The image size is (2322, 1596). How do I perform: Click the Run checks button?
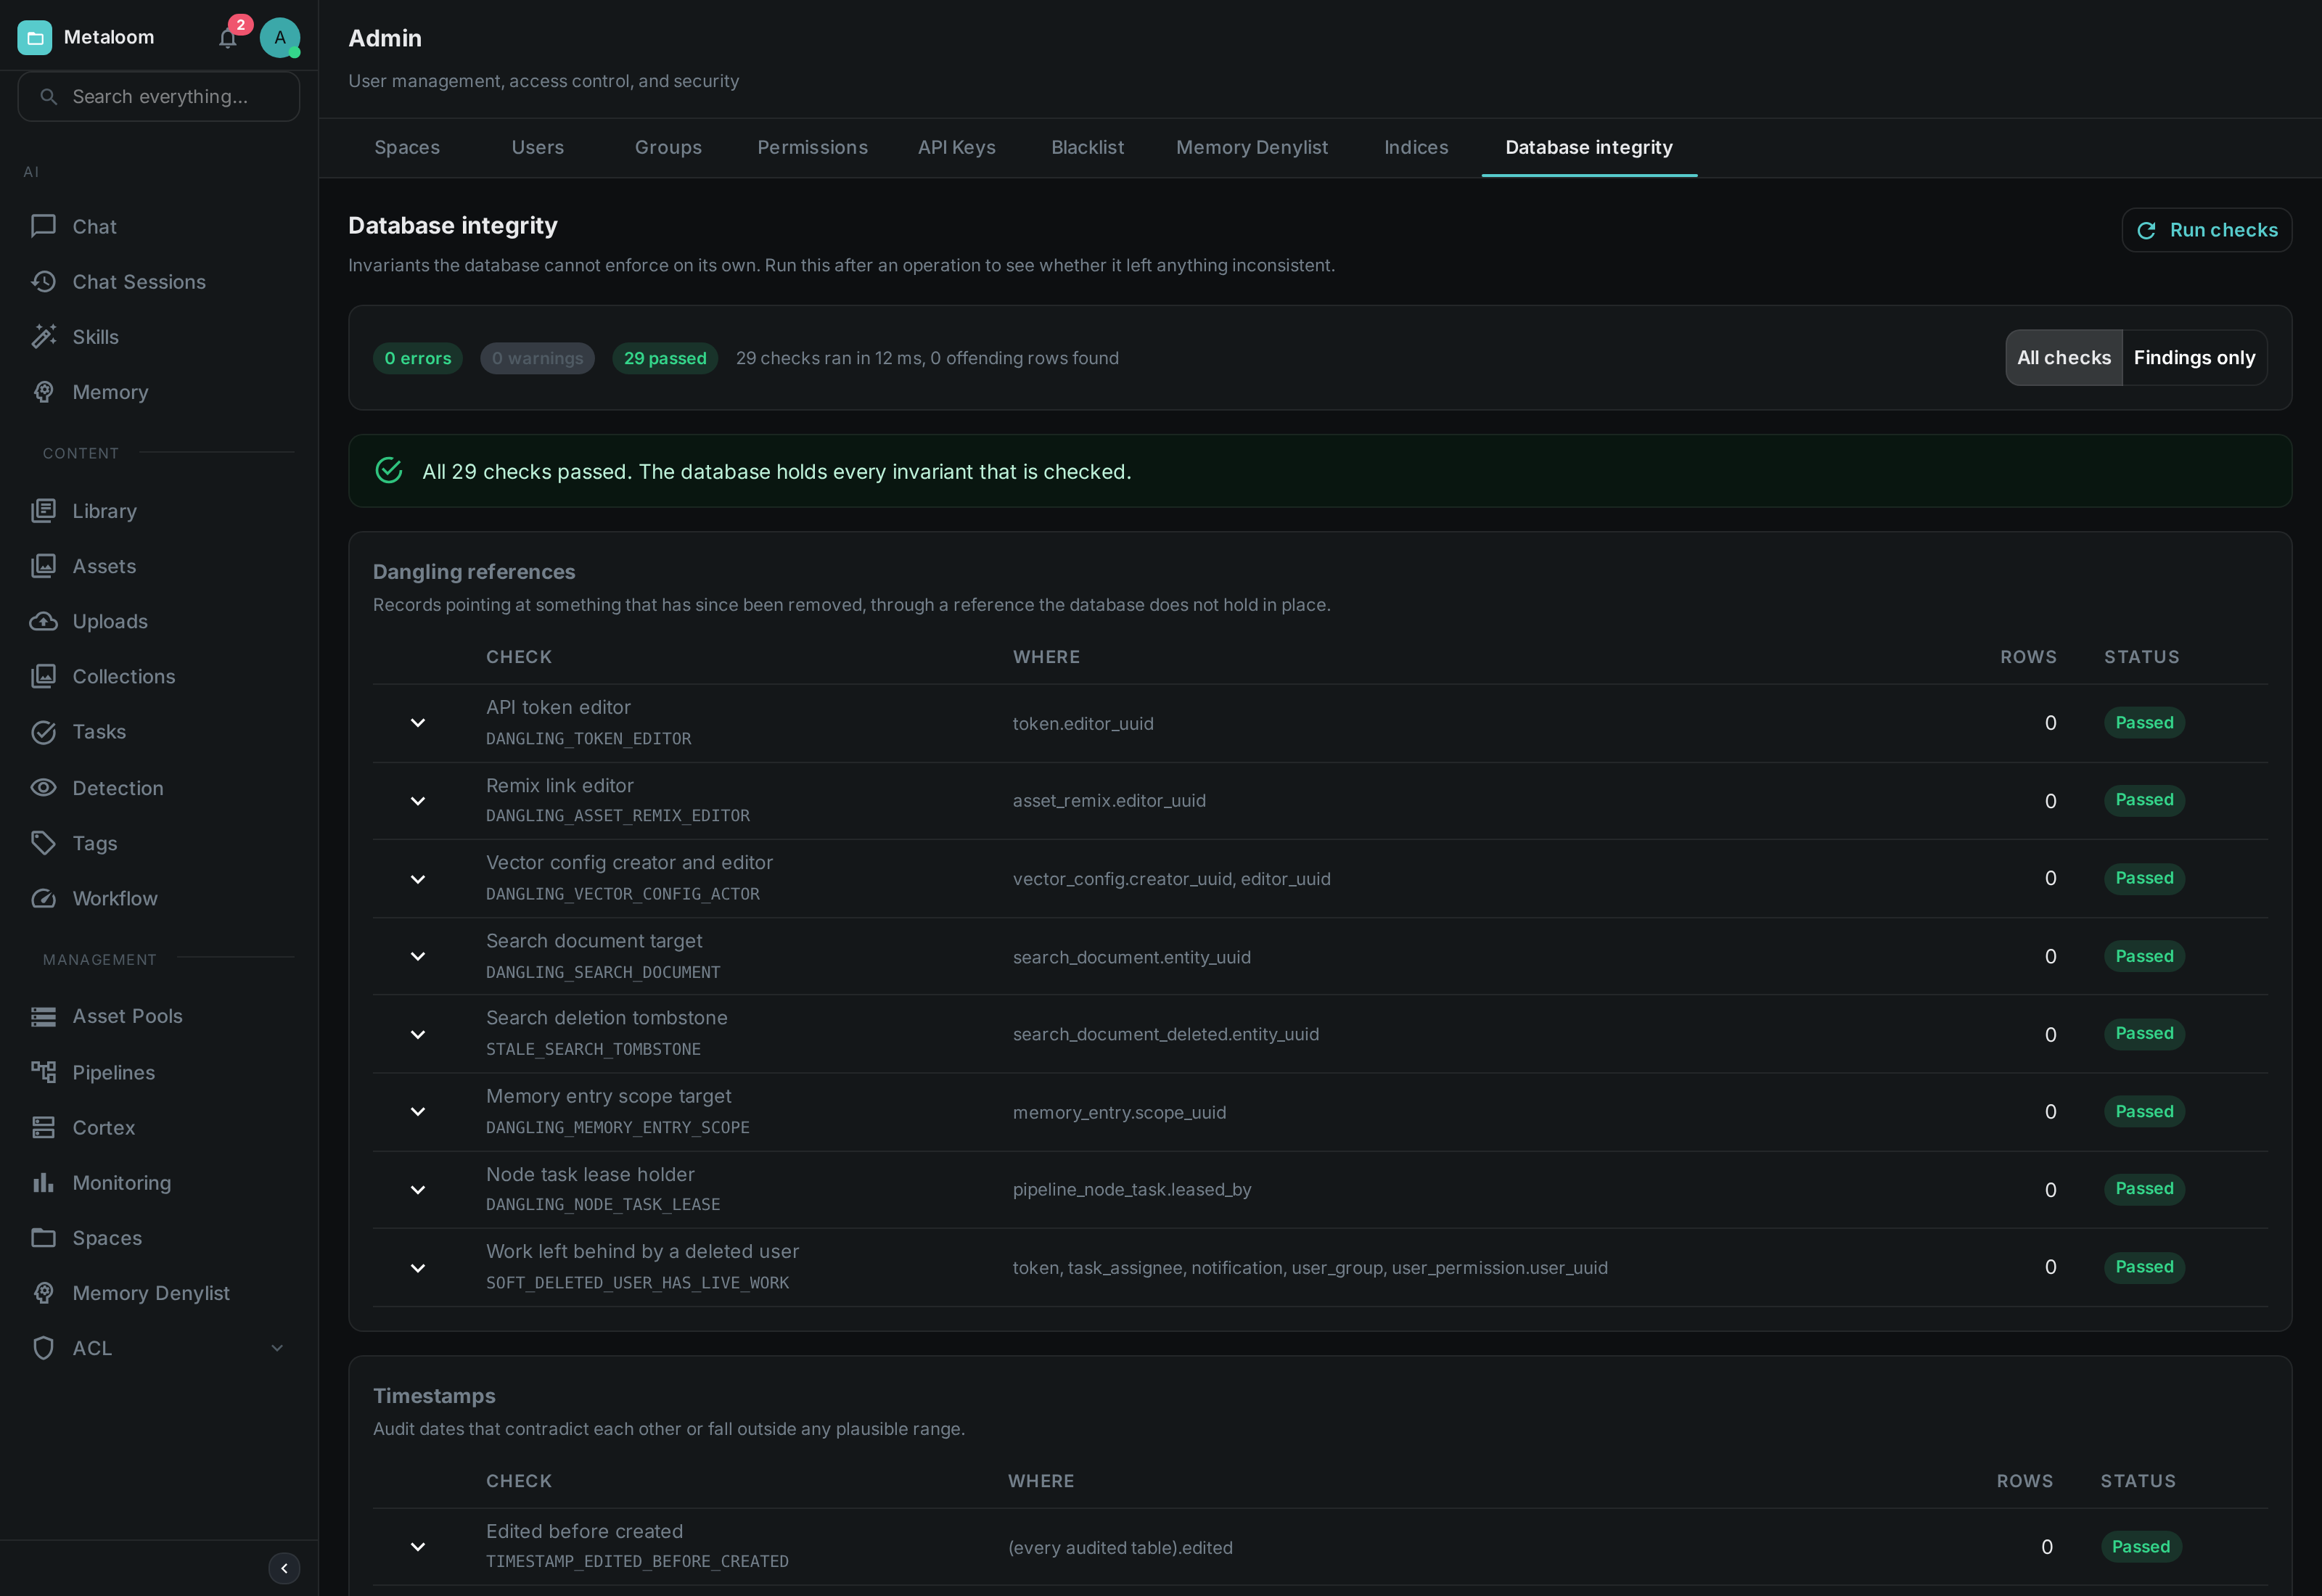2206,230
